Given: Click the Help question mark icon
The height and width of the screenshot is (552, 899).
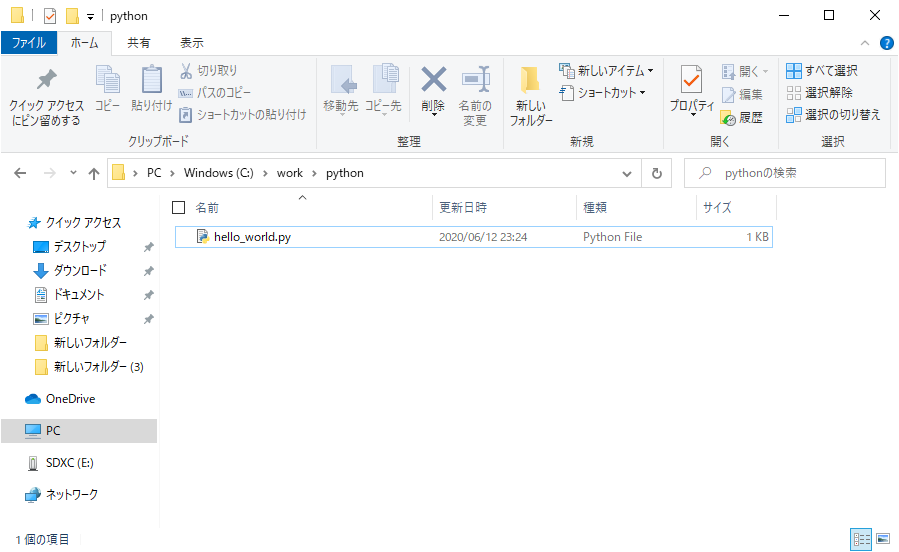Looking at the screenshot, I should (x=886, y=43).
